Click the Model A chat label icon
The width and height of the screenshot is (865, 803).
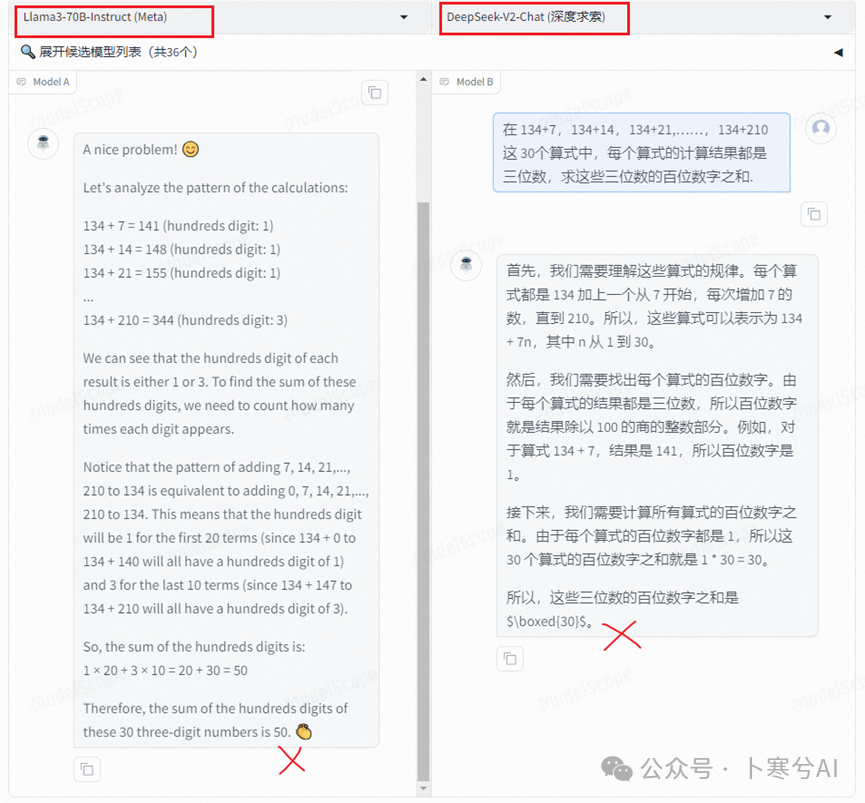pos(22,82)
